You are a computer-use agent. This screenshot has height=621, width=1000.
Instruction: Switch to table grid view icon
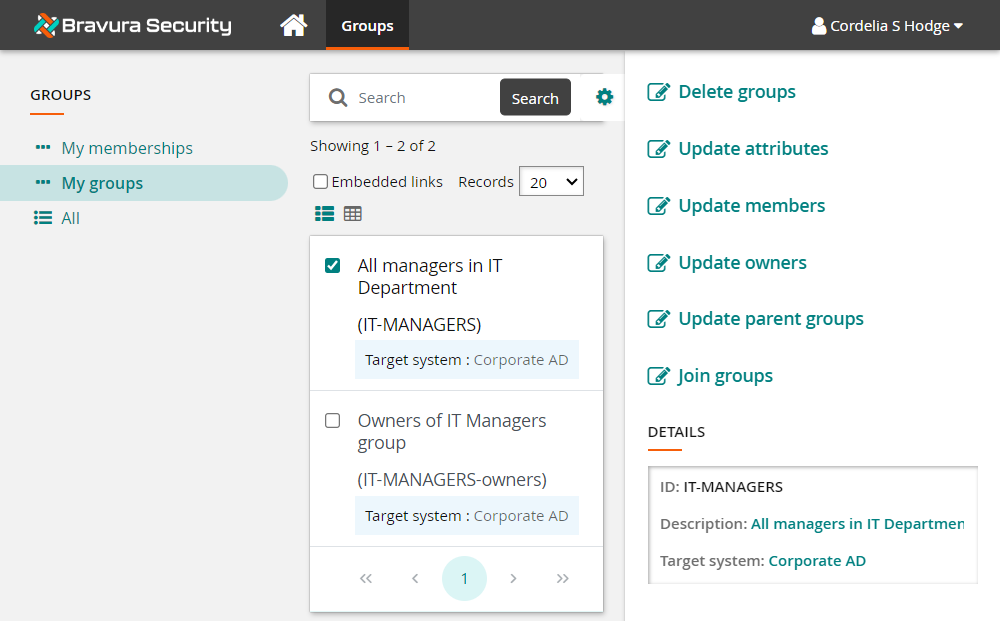pyautogui.click(x=352, y=213)
